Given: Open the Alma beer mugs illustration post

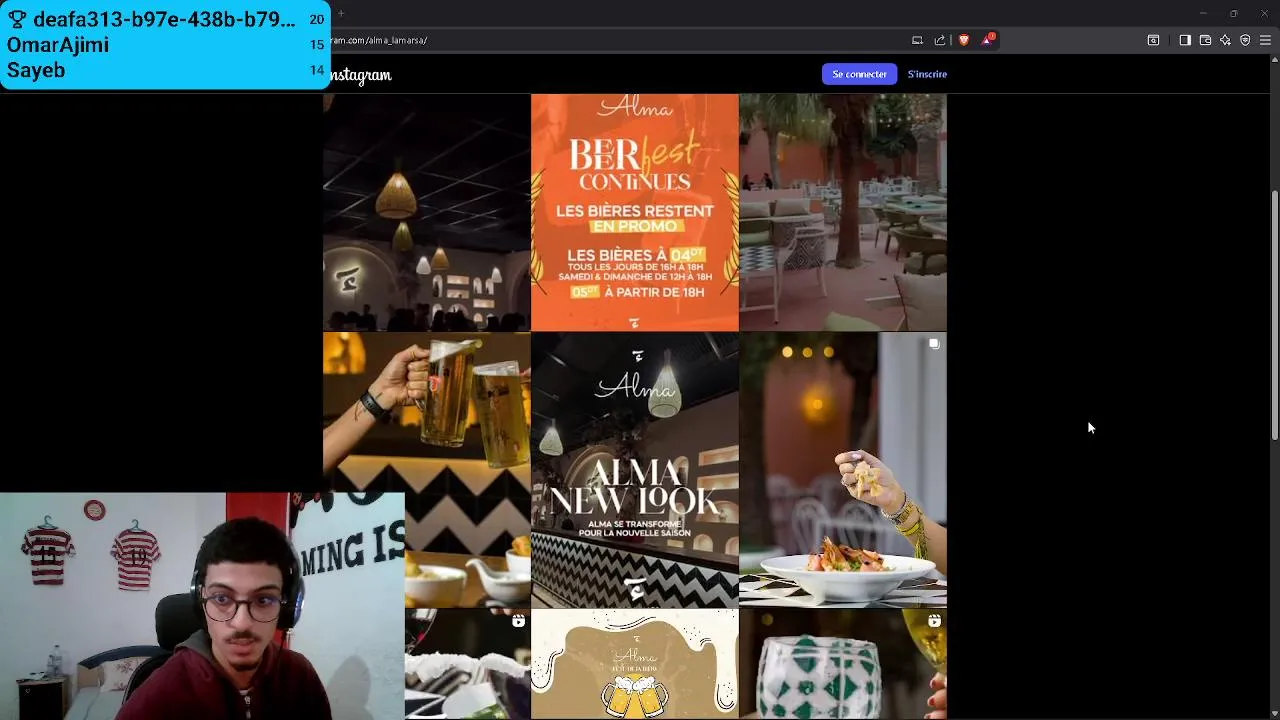Looking at the screenshot, I should 635,664.
